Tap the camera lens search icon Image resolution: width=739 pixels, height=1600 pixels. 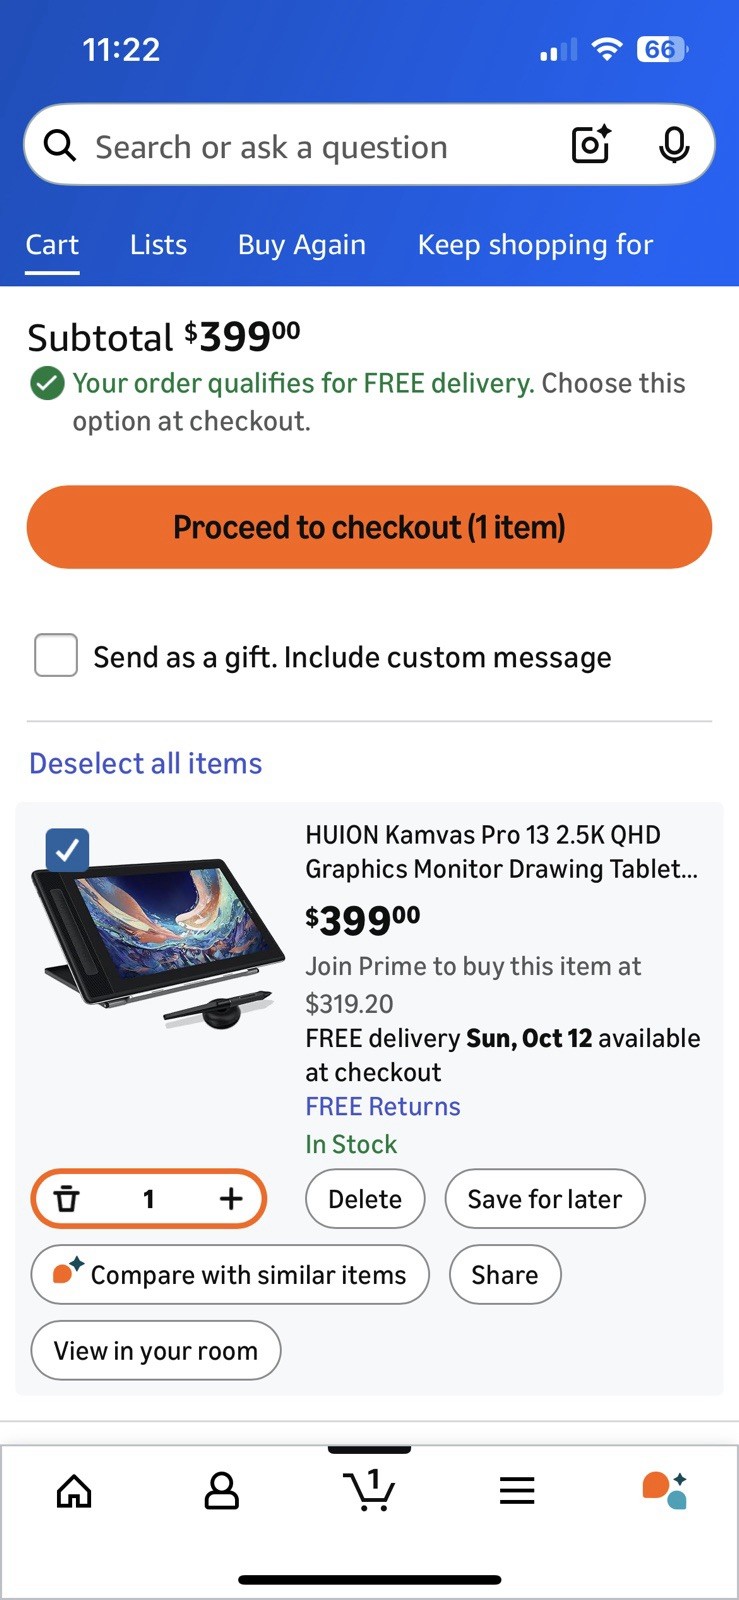click(x=591, y=145)
